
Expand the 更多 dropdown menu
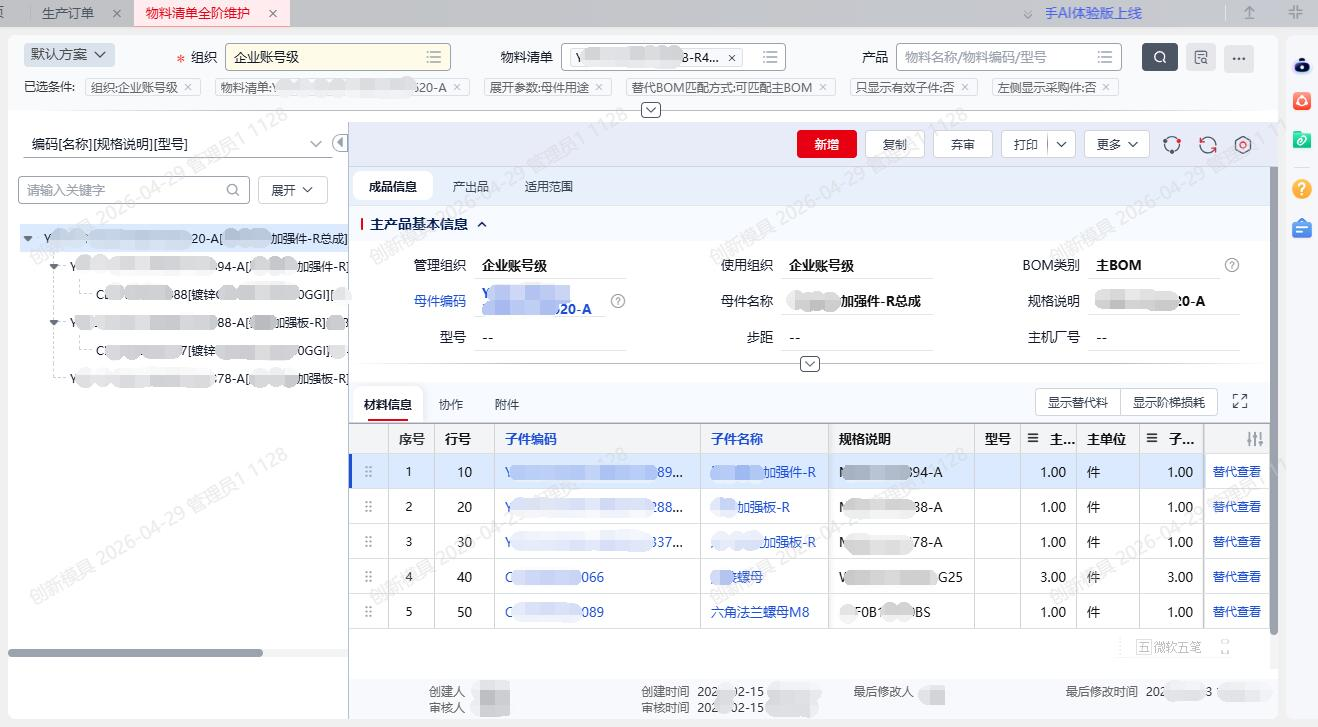click(1116, 145)
